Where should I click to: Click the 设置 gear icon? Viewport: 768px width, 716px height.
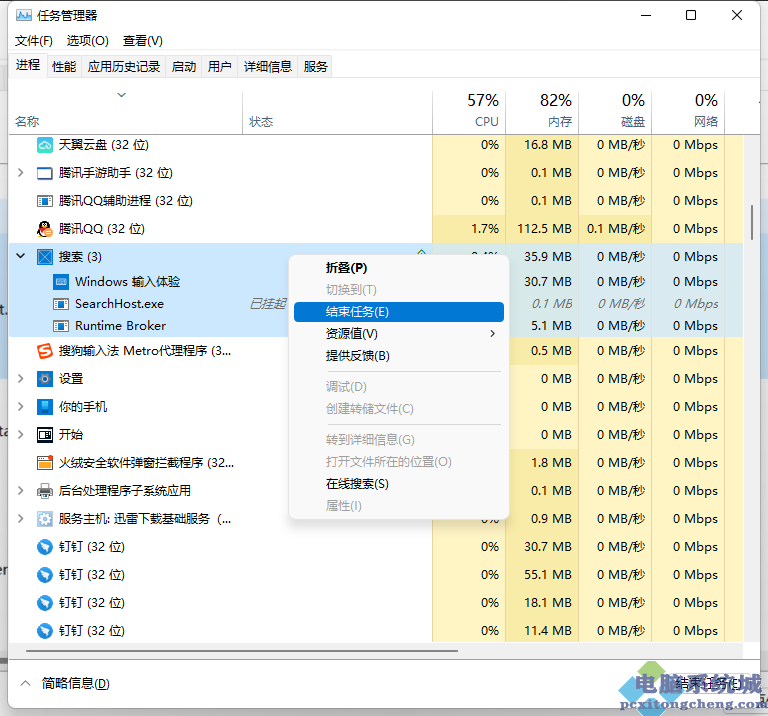point(45,379)
